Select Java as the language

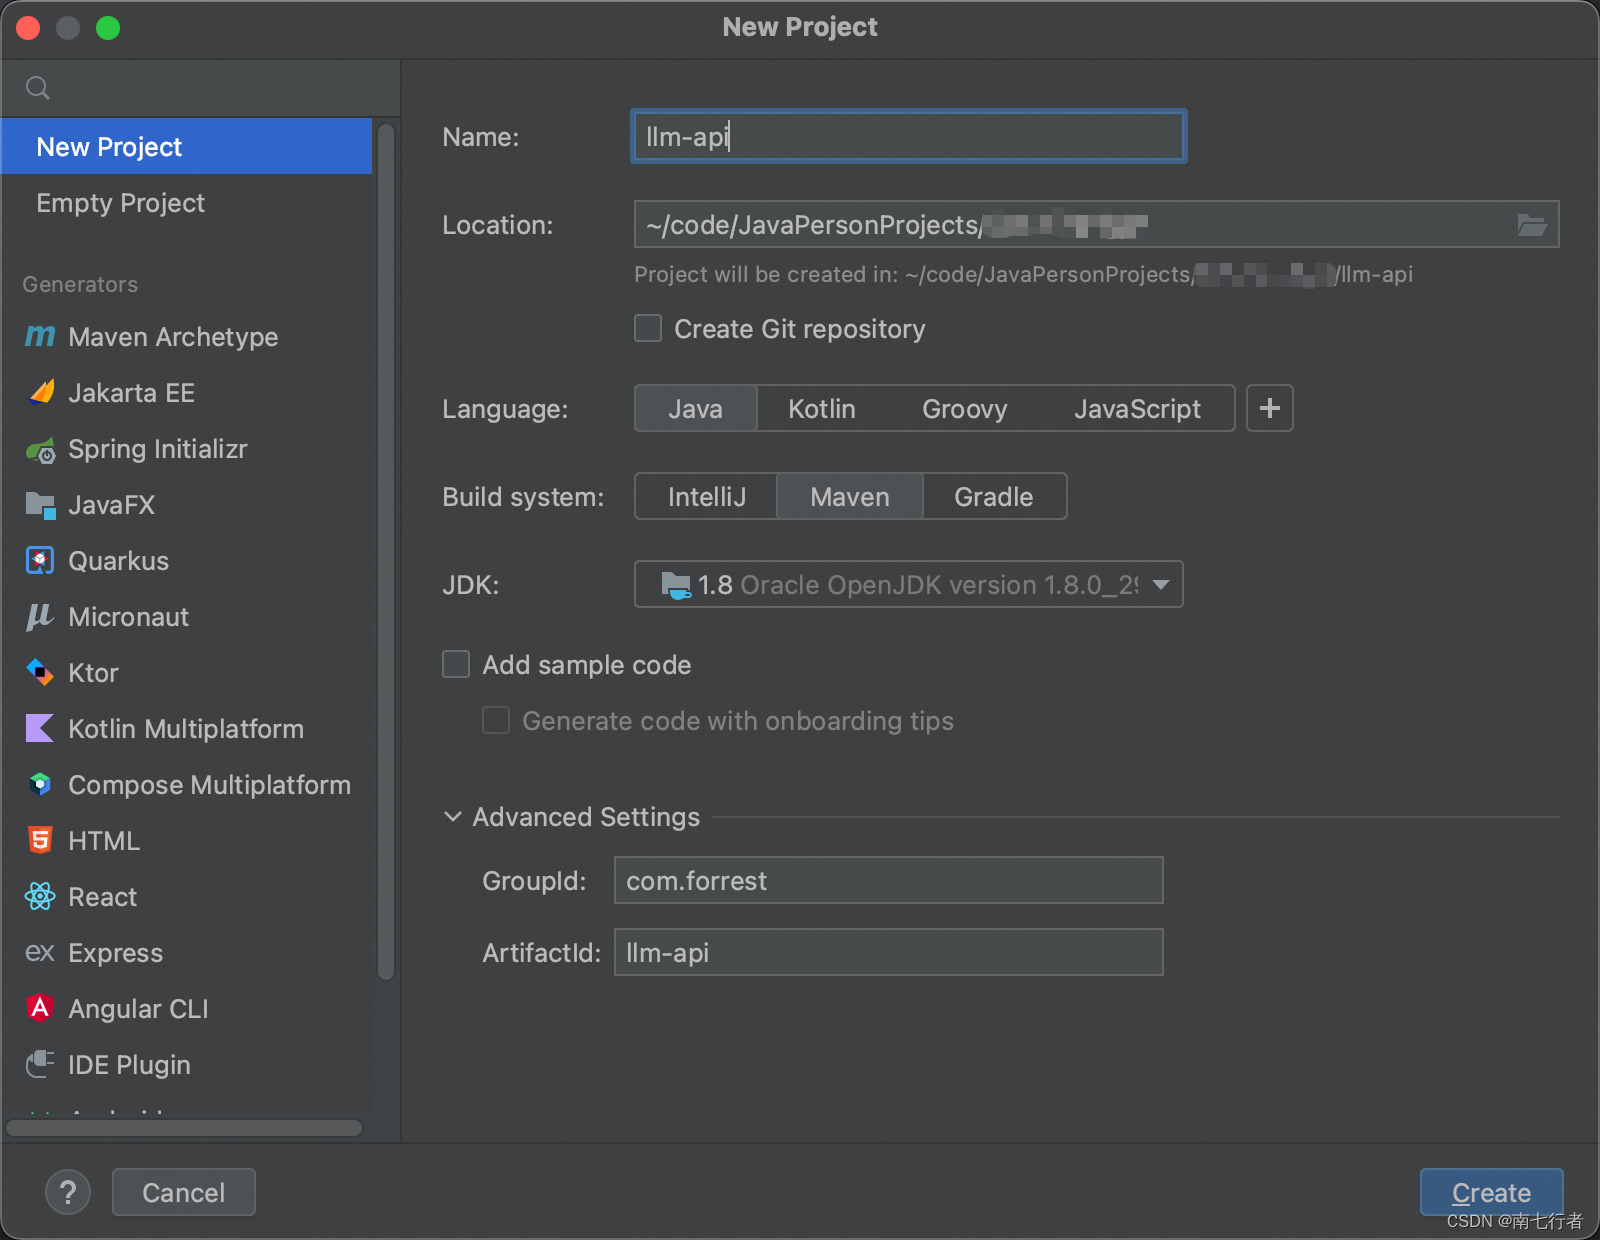696,408
